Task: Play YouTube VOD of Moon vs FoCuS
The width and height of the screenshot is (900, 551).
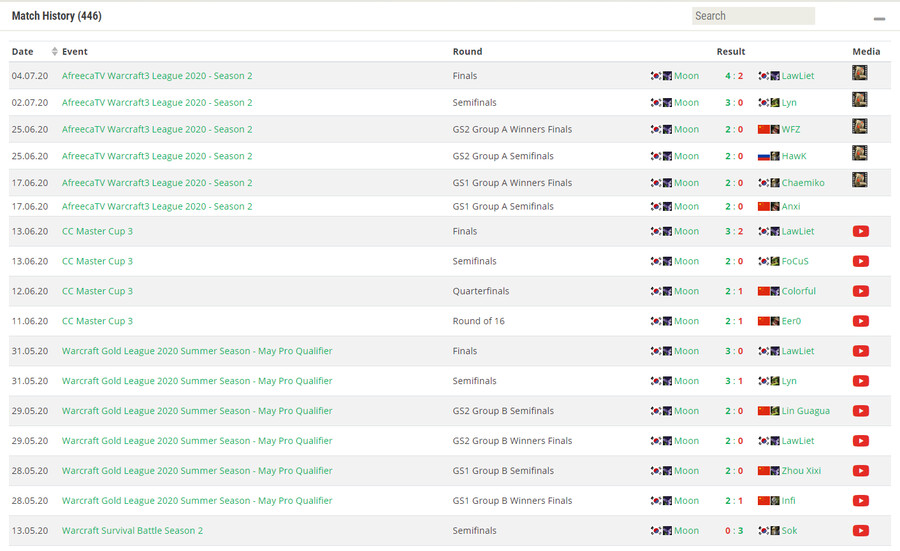Action: click(x=860, y=261)
